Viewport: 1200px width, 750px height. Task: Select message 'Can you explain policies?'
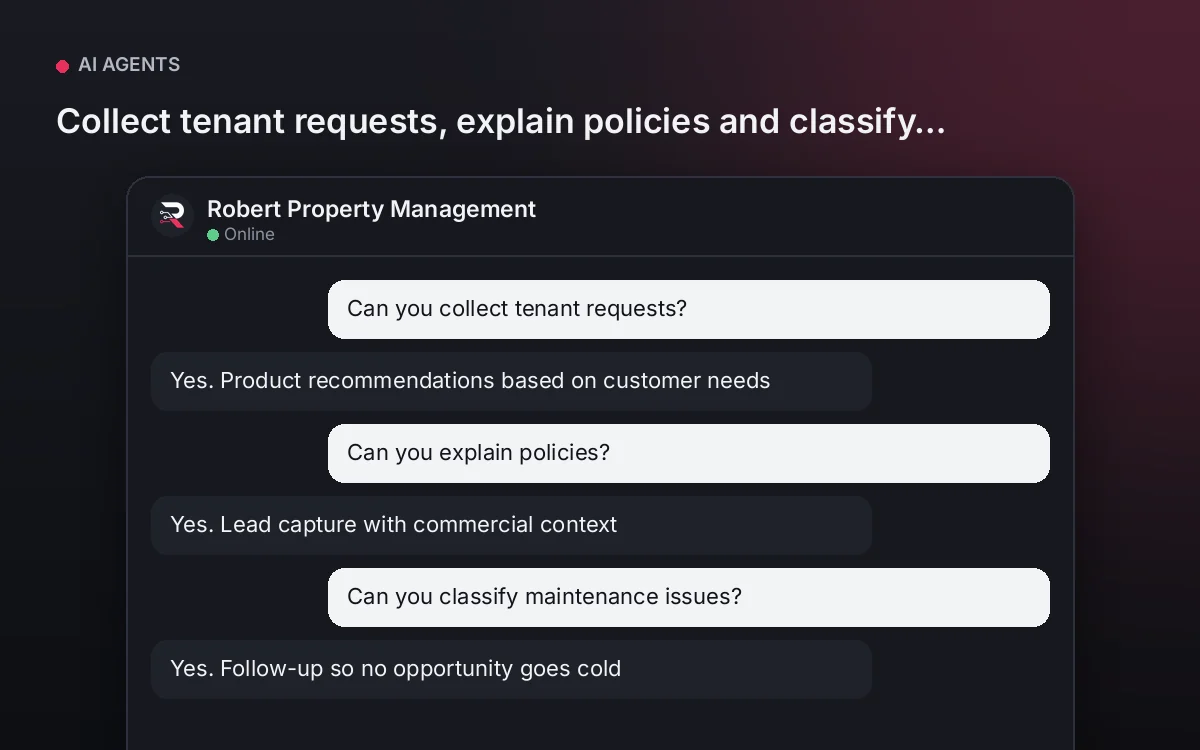point(689,453)
